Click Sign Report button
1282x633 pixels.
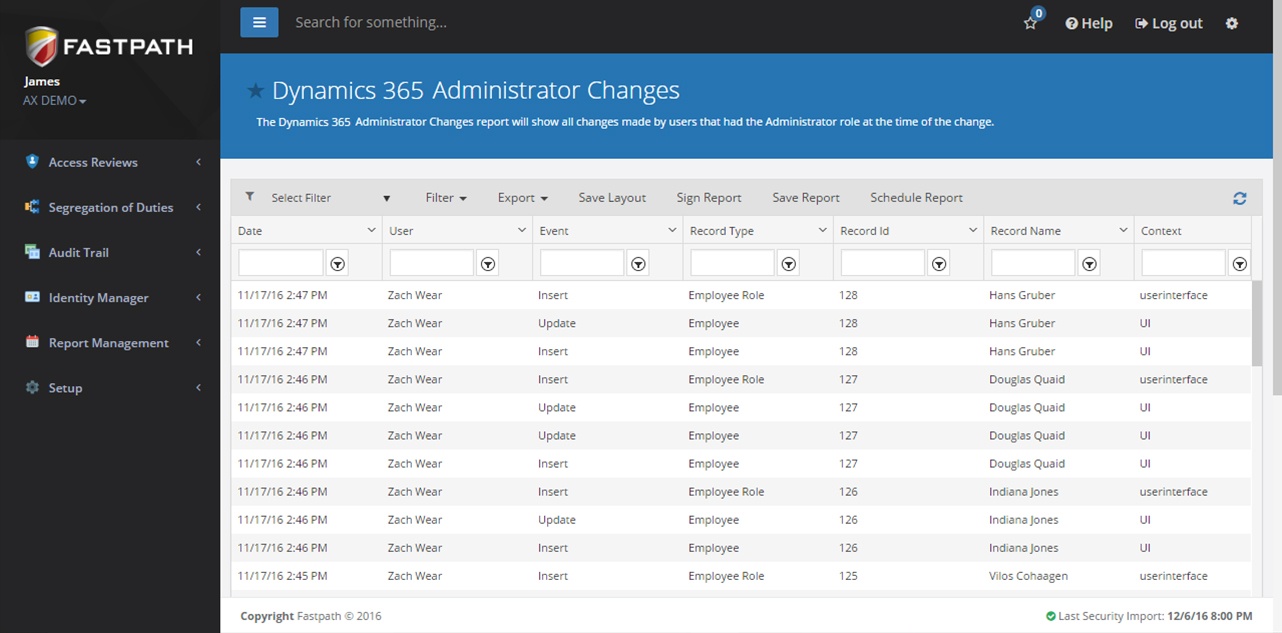pos(709,198)
